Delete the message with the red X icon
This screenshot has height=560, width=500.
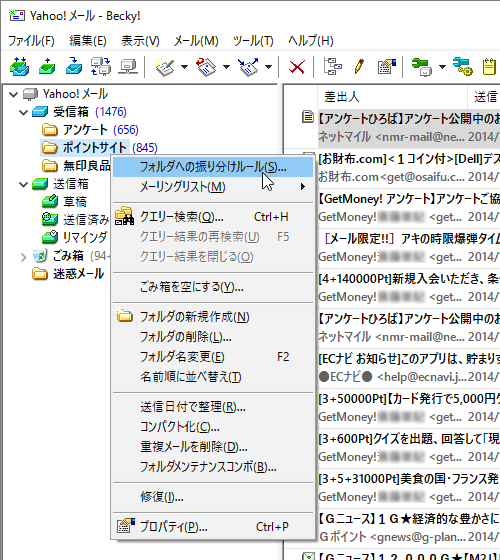[297, 67]
